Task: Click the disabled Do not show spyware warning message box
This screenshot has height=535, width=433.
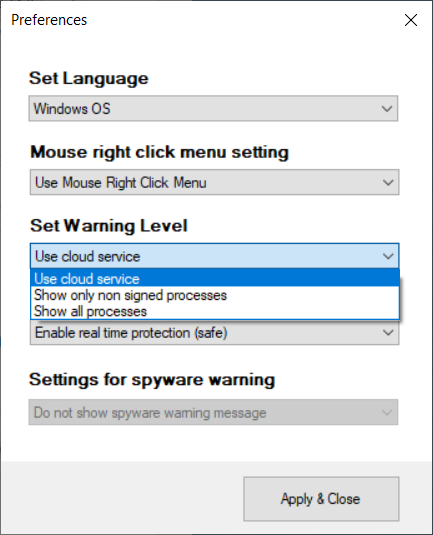Action: click(213, 412)
